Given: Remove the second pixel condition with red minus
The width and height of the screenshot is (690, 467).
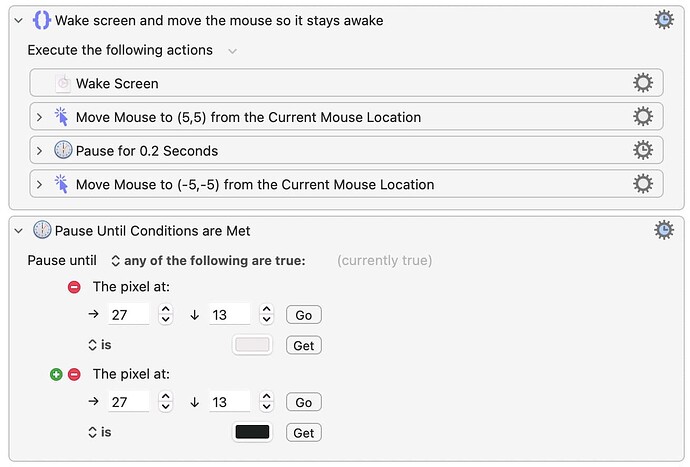Looking at the screenshot, I should (x=74, y=374).
